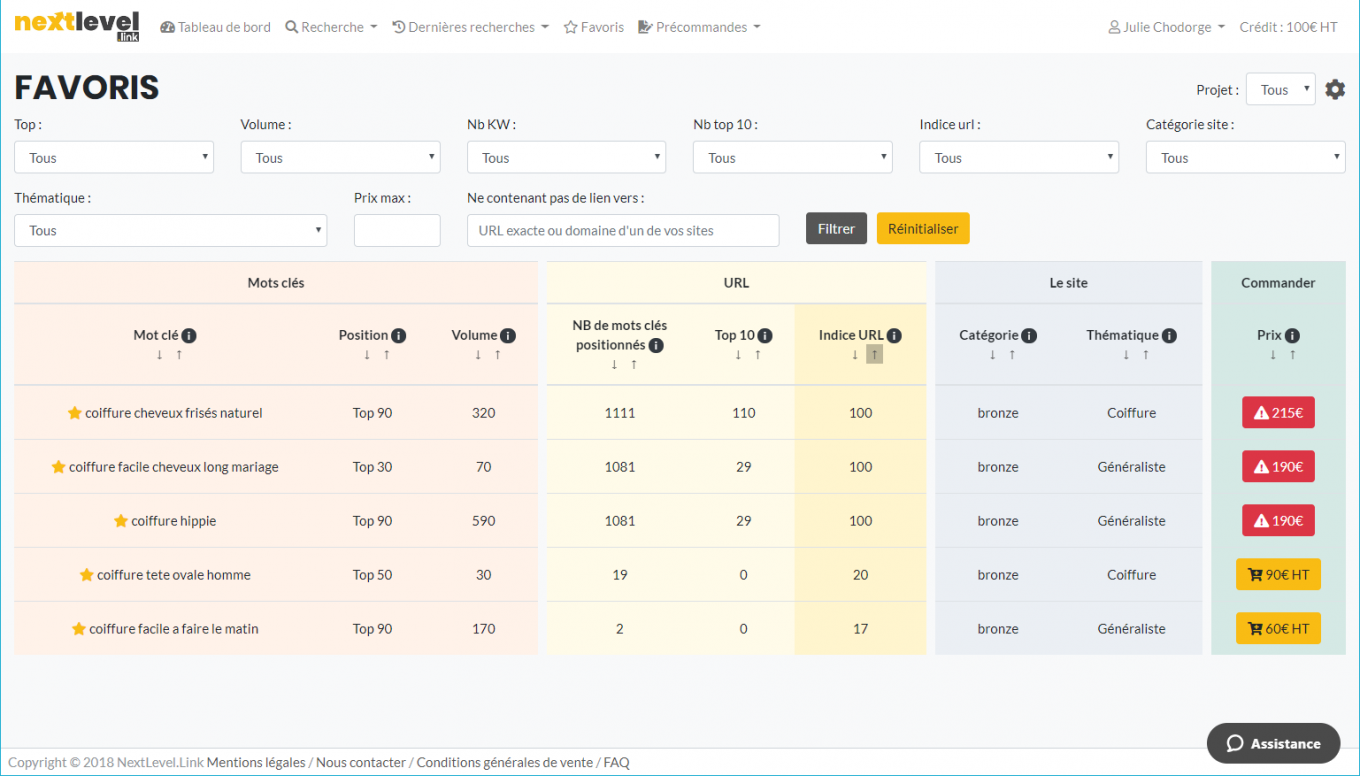The height and width of the screenshot is (776, 1360).
Task: Open the Catégorie site filter dropdown
Action: (1245, 157)
